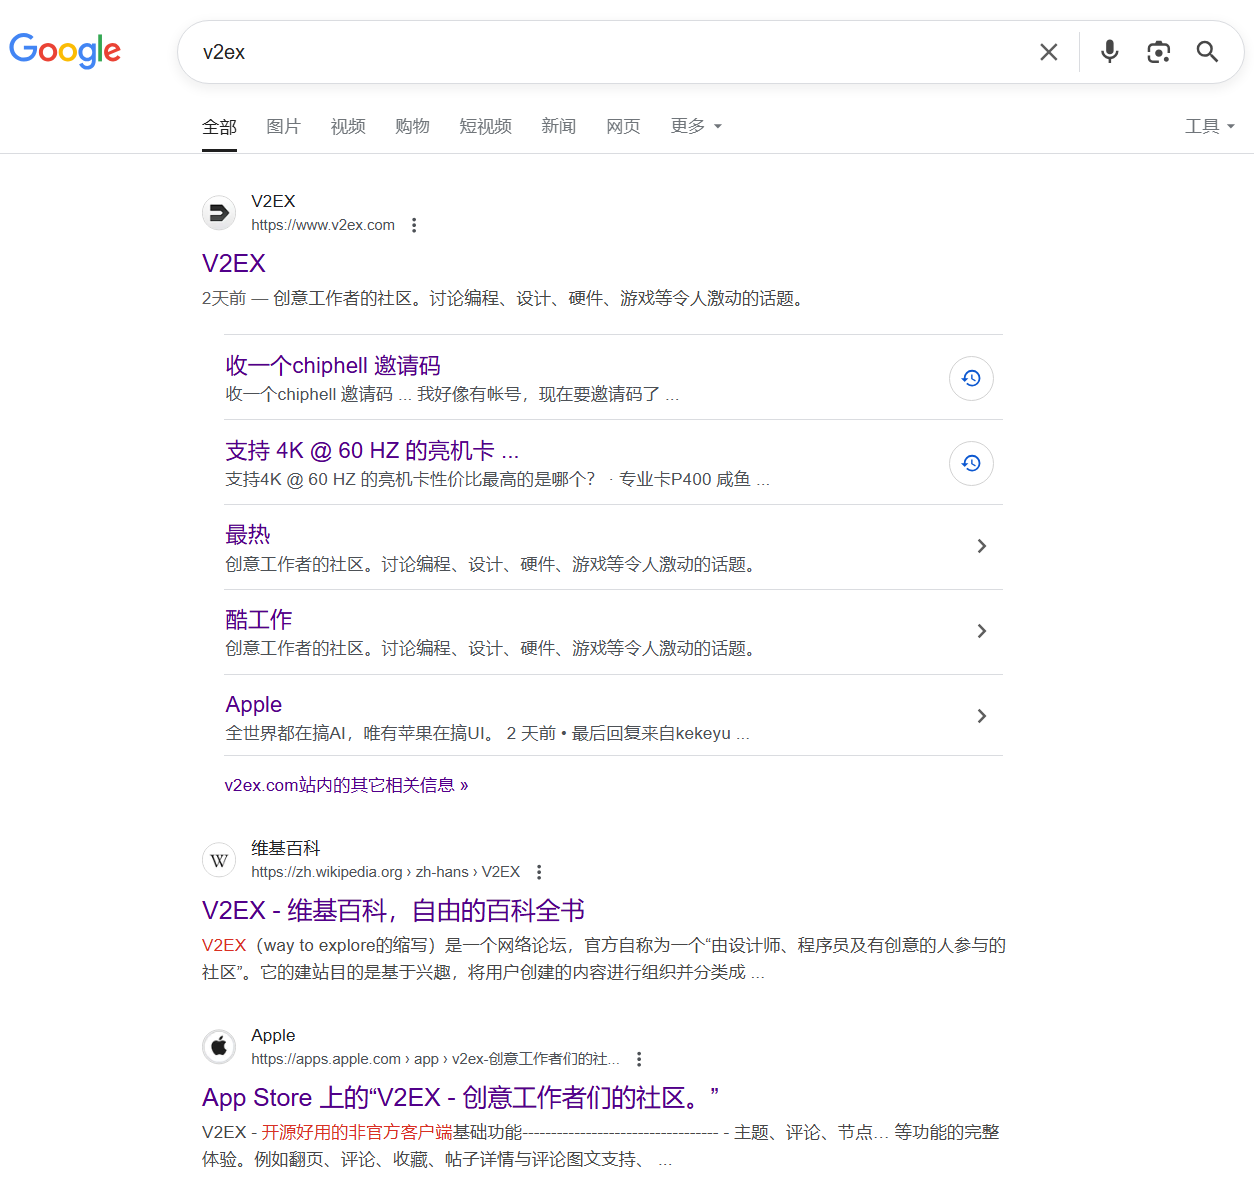Click the Wikipedia W favicon
Screen dimensions: 1254x1190
pyautogui.click(x=219, y=860)
